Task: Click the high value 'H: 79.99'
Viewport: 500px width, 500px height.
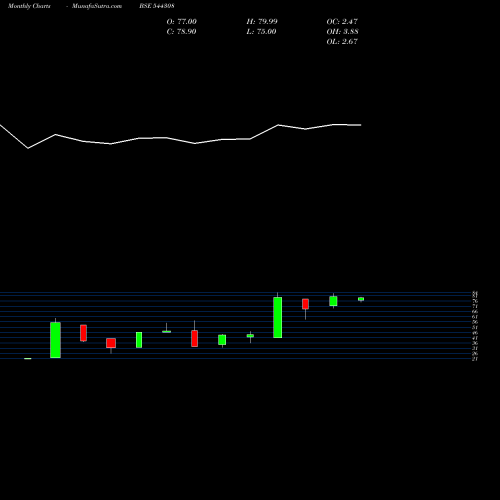Action: (262, 22)
